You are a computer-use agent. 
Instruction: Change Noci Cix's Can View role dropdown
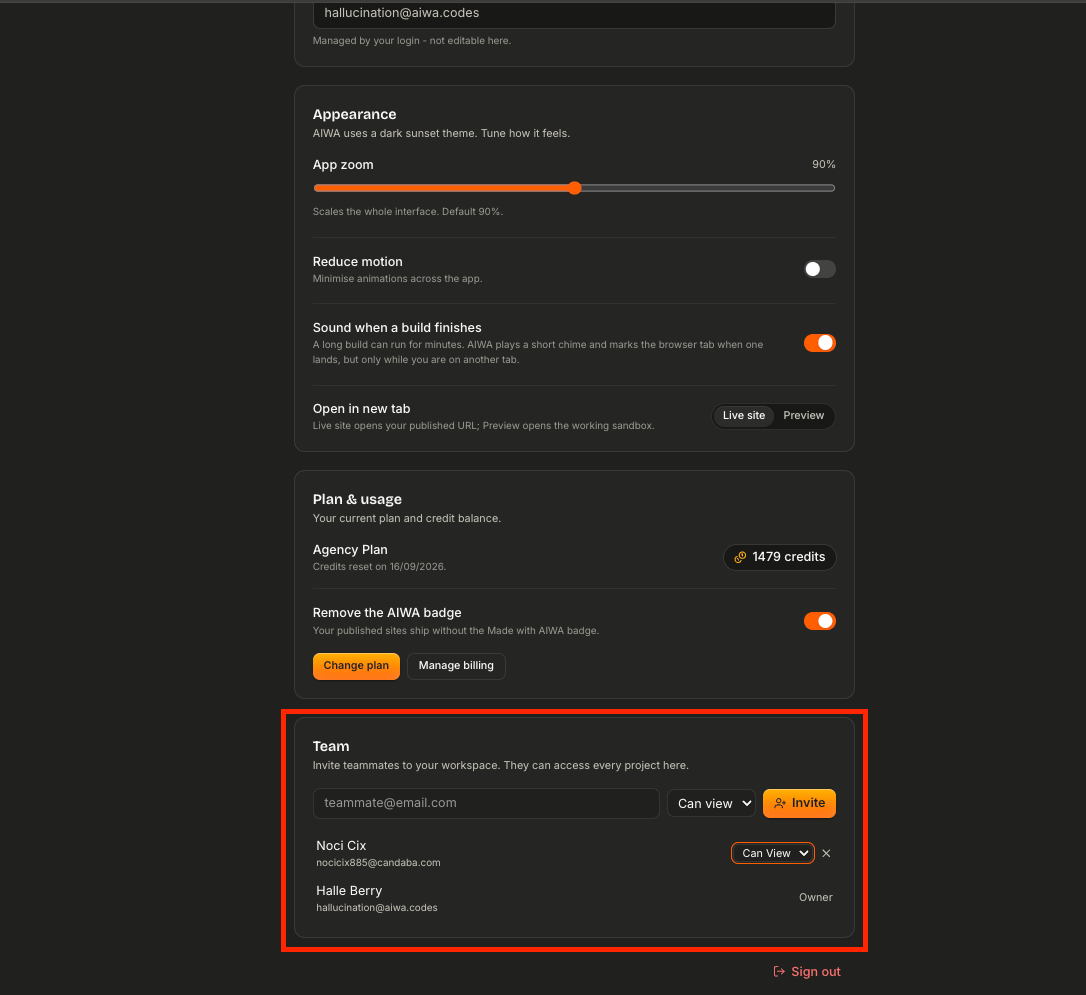click(x=772, y=853)
